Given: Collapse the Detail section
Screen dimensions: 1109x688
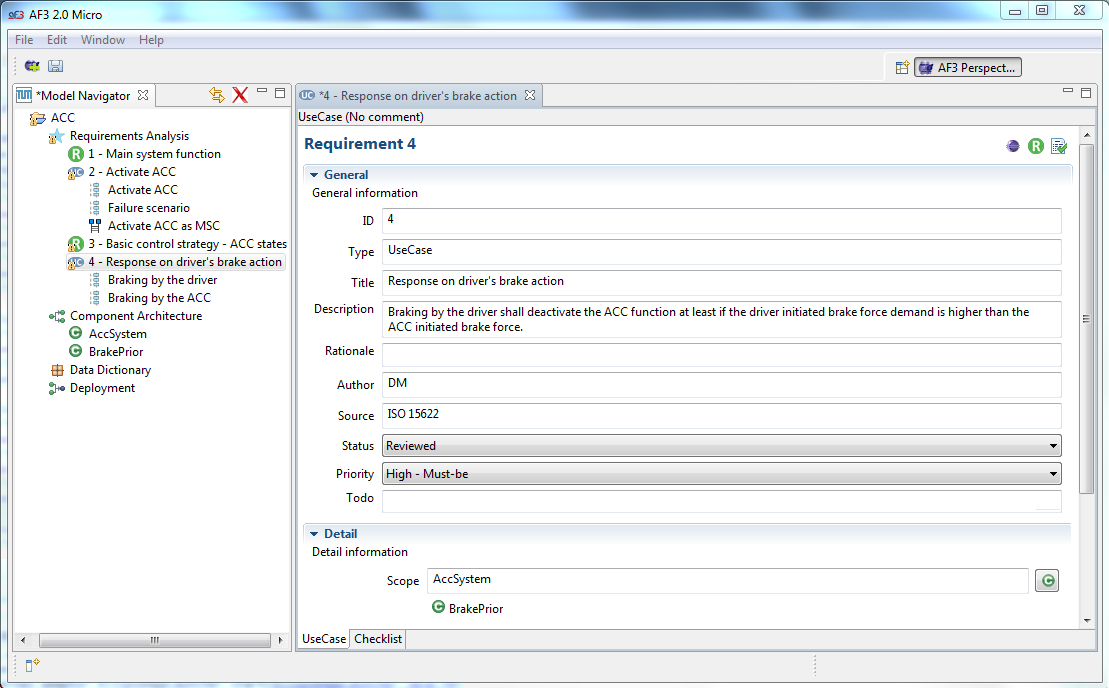Looking at the screenshot, I should [x=314, y=534].
